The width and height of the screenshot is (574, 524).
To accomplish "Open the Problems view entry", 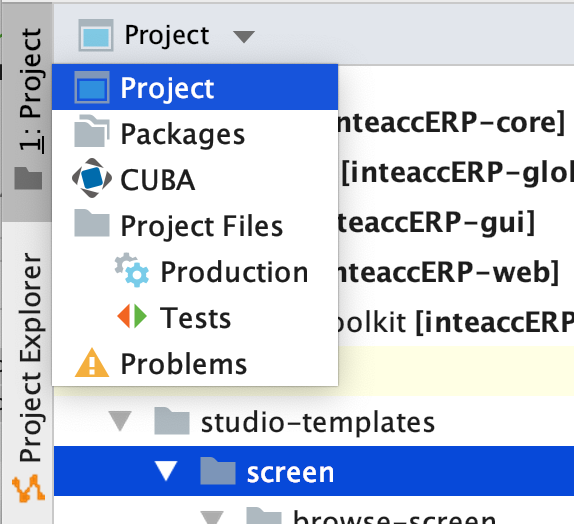I will (195, 364).
